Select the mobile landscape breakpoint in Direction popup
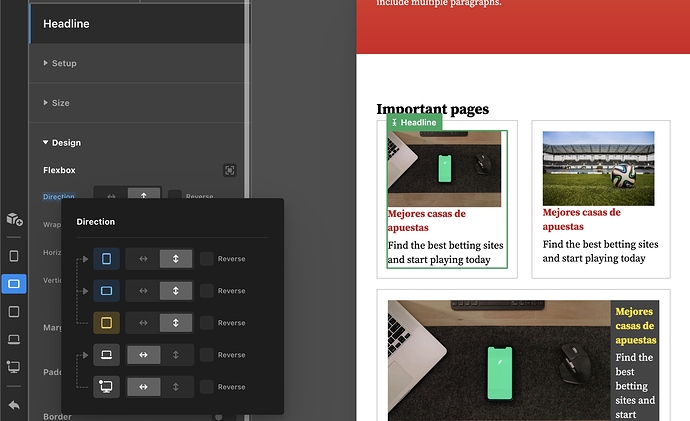This screenshot has height=421, width=690. 106,291
